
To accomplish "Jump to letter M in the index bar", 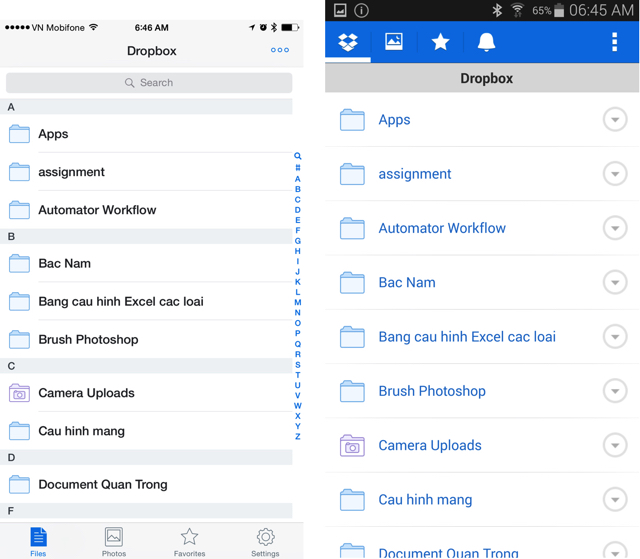I will [x=298, y=302].
